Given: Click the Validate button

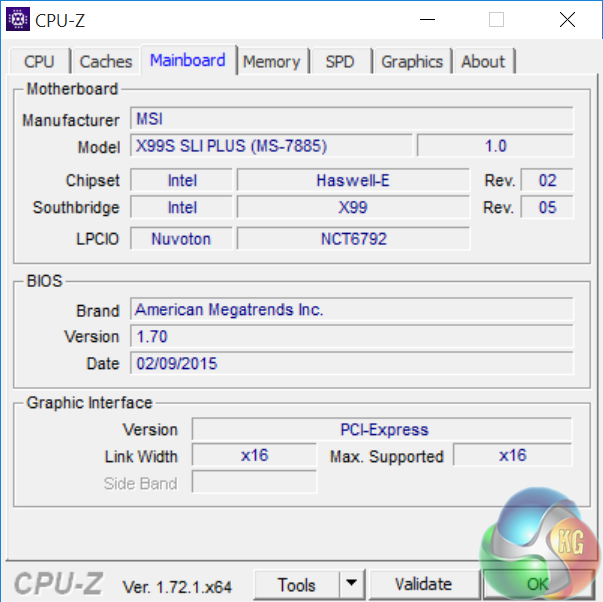Looking at the screenshot, I should (x=423, y=585).
